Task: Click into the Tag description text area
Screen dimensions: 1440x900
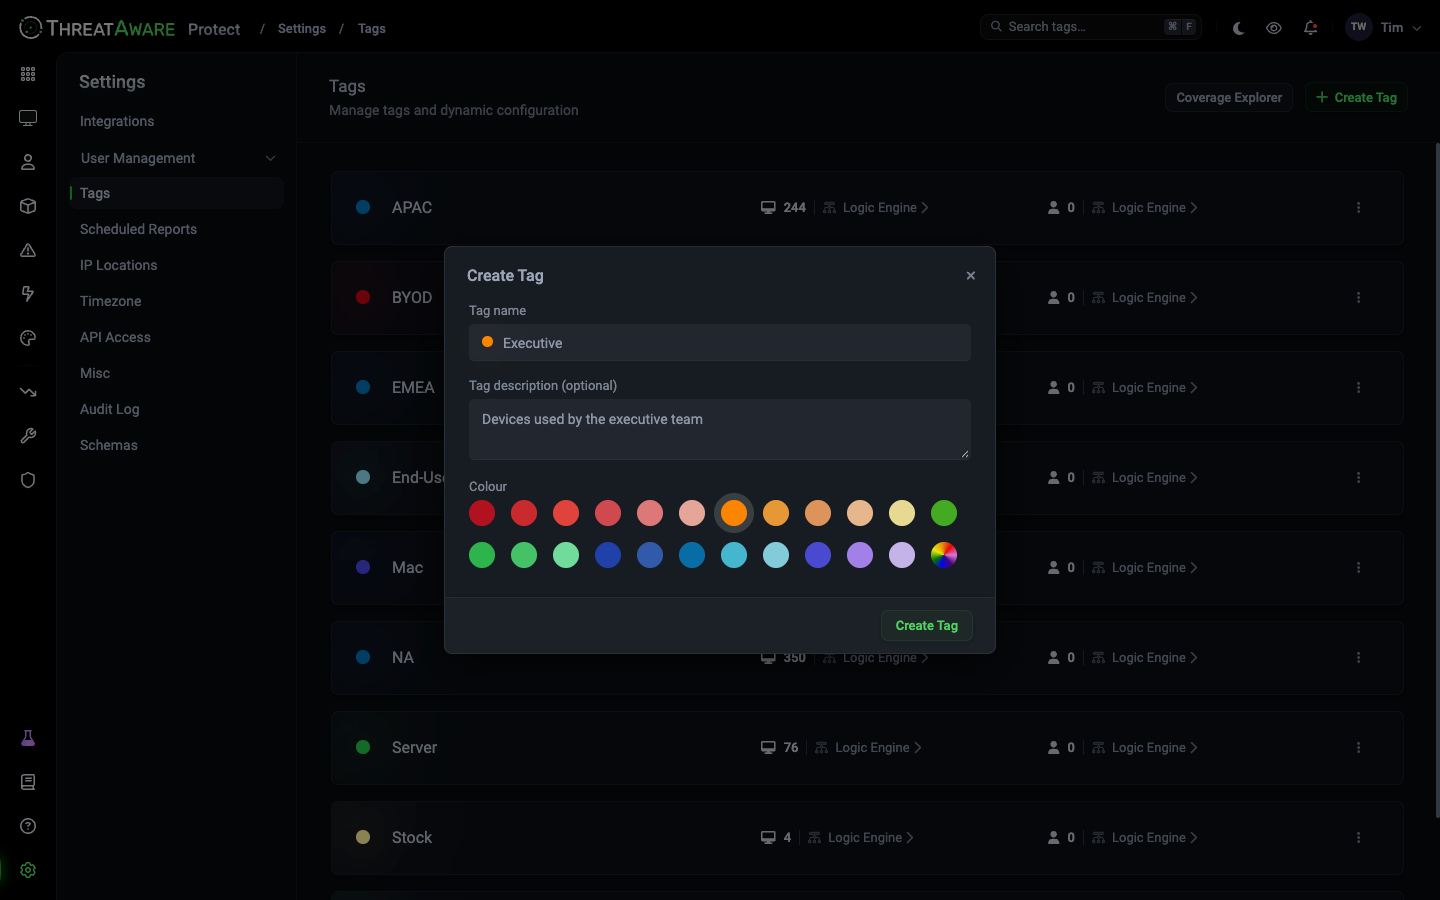Action: click(720, 430)
